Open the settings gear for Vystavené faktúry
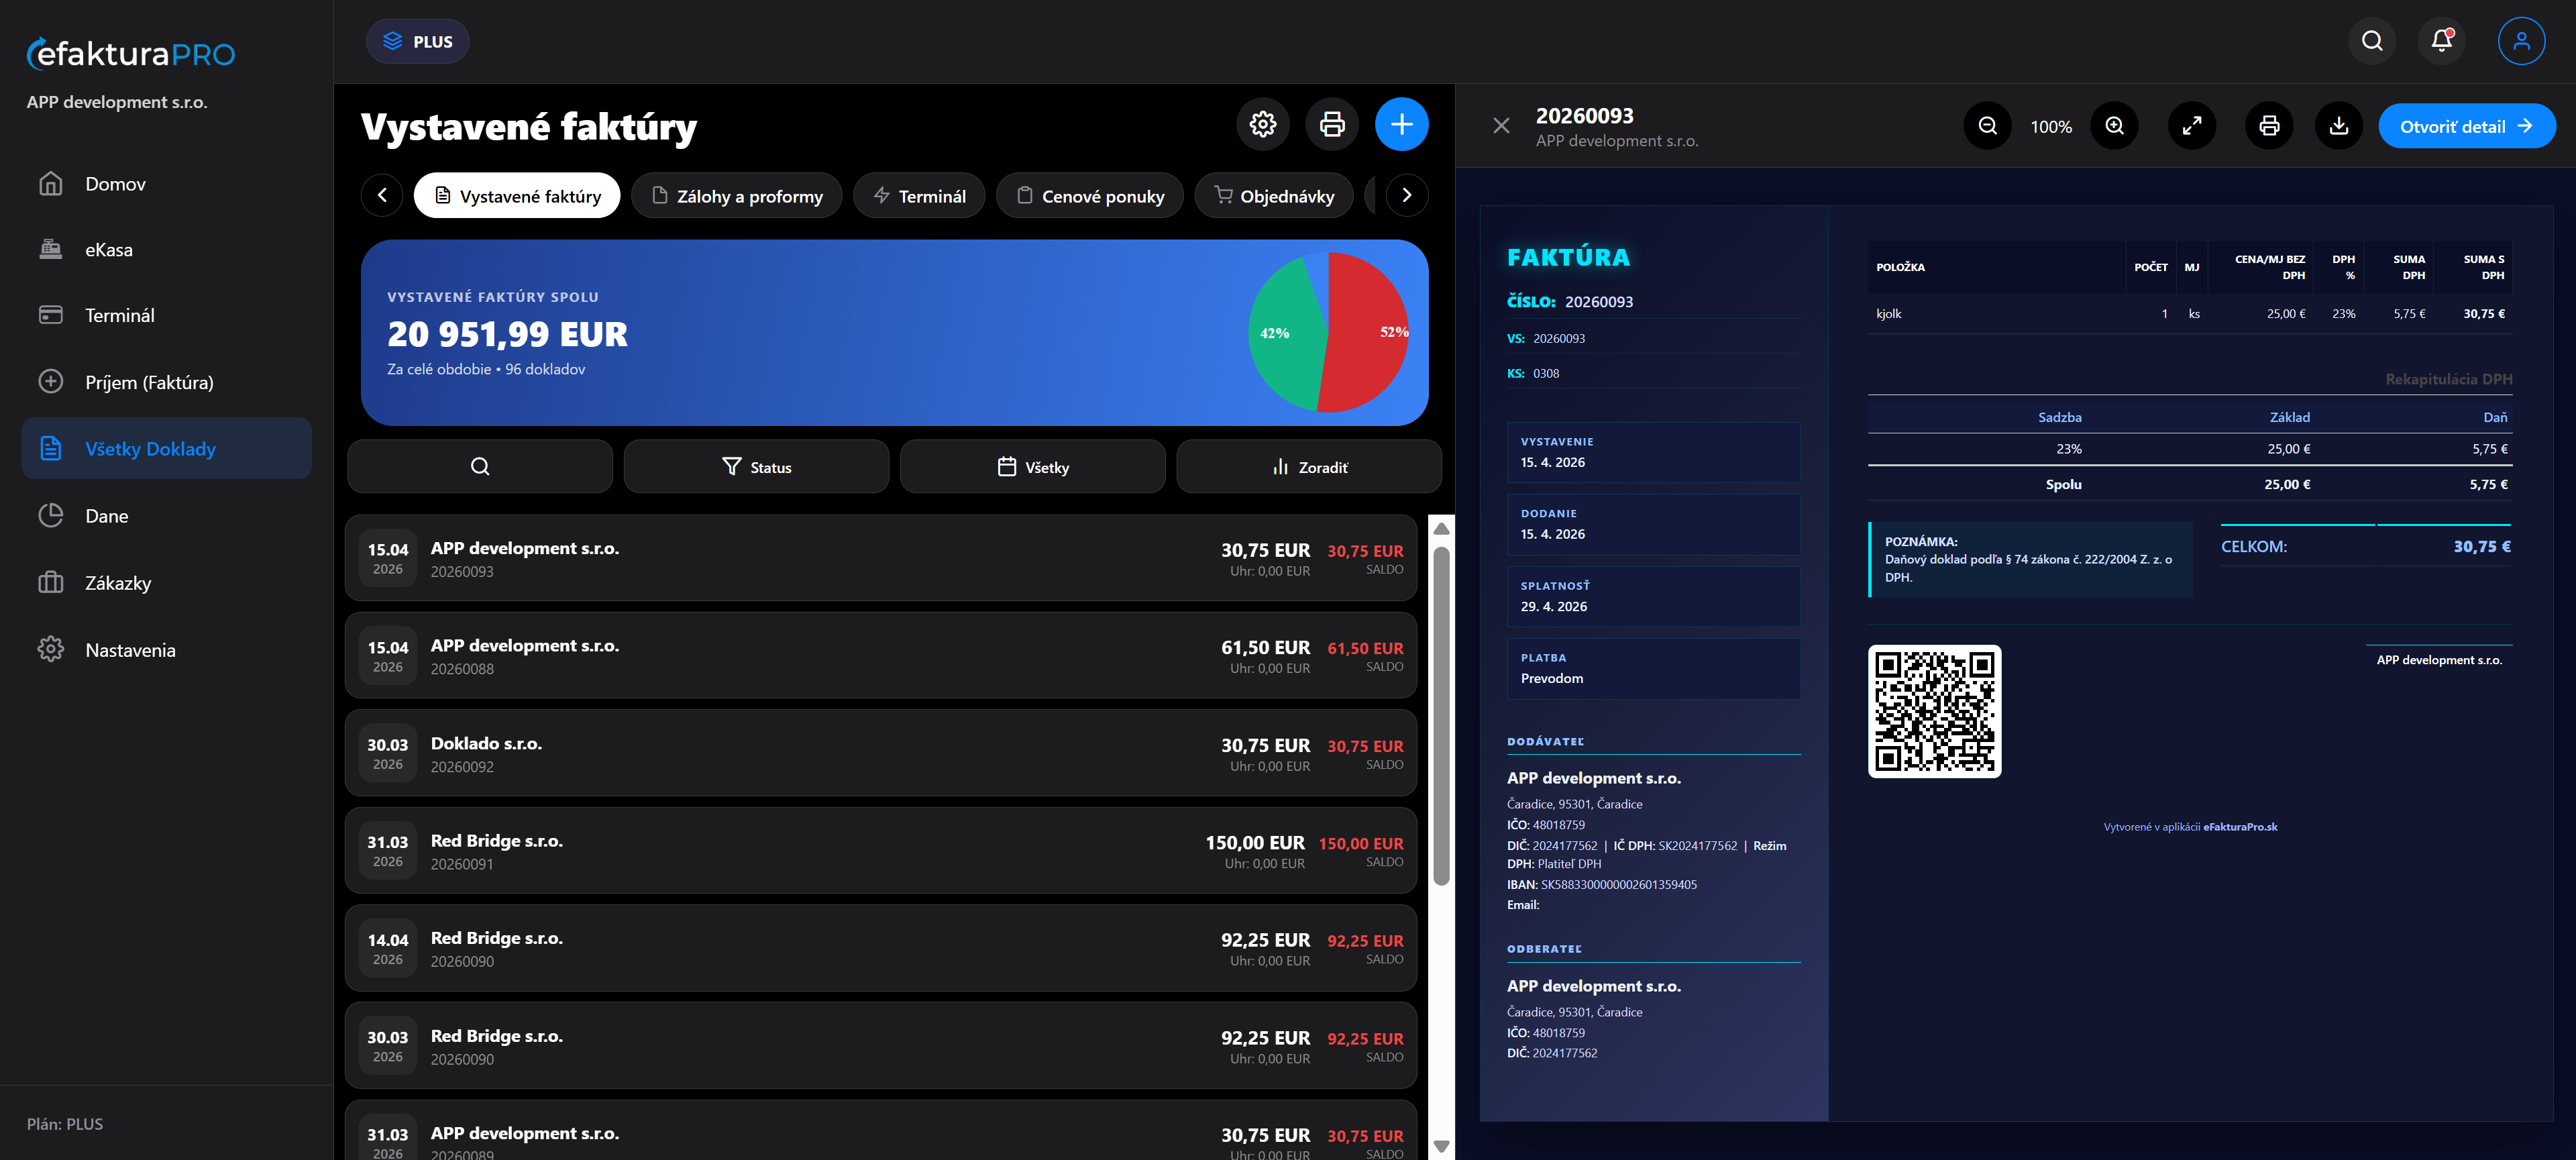The height and width of the screenshot is (1160, 2576). point(1263,125)
